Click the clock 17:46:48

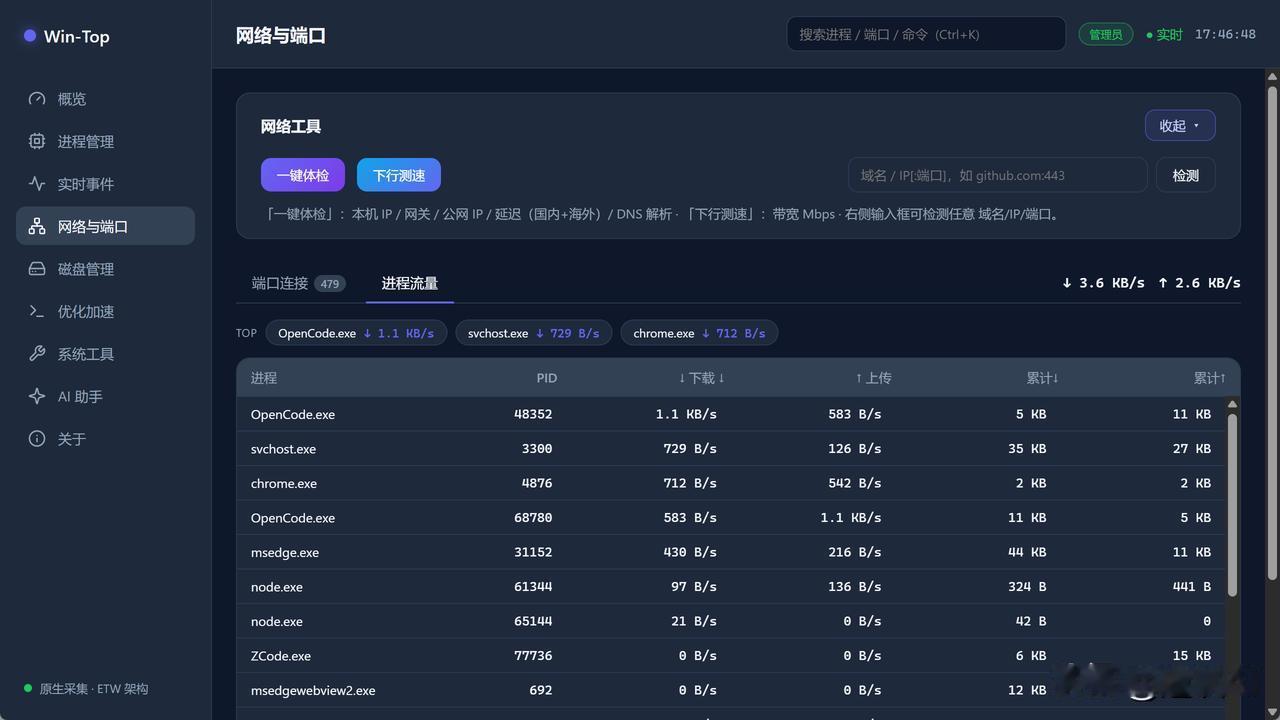click(1225, 34)
